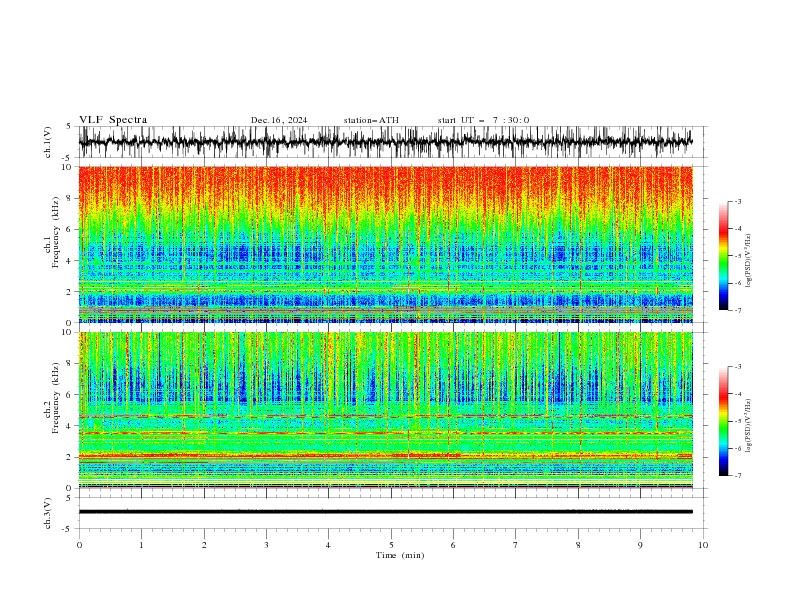Click the ch.1 colorbar "log(PSD)(V²/Hz)" label
This screenshot has height=612, width=792.
click(749, 261)
